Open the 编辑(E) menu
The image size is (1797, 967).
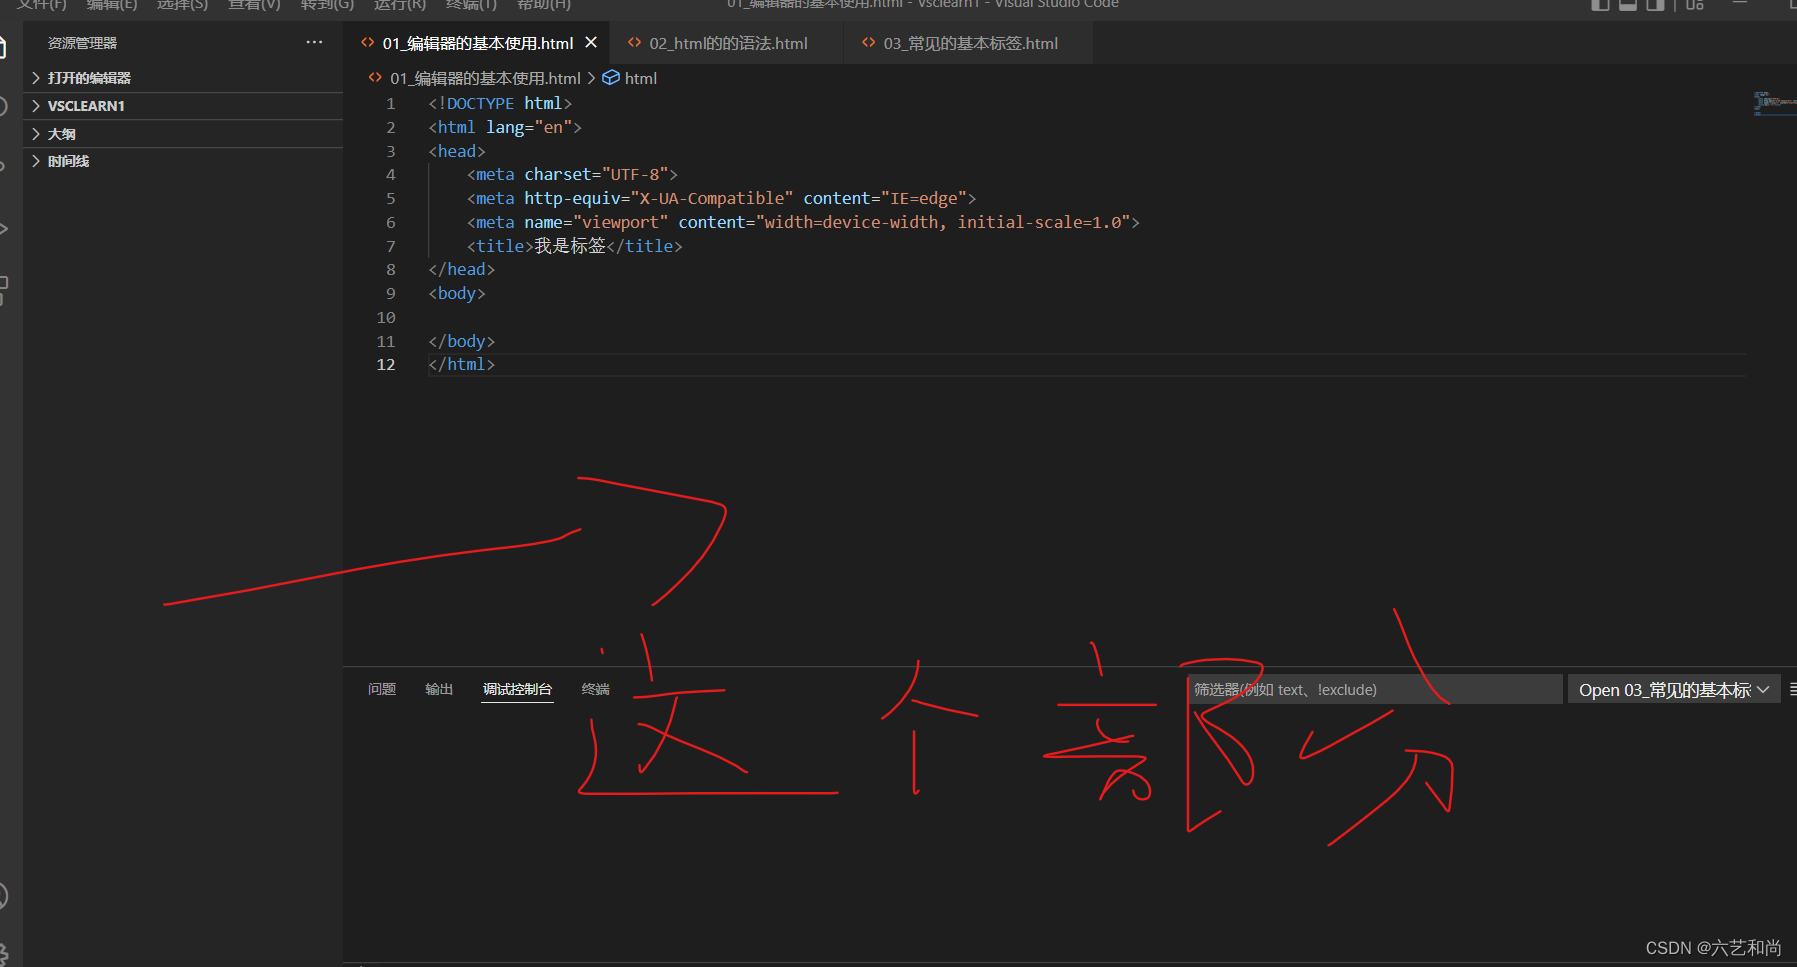112,4
